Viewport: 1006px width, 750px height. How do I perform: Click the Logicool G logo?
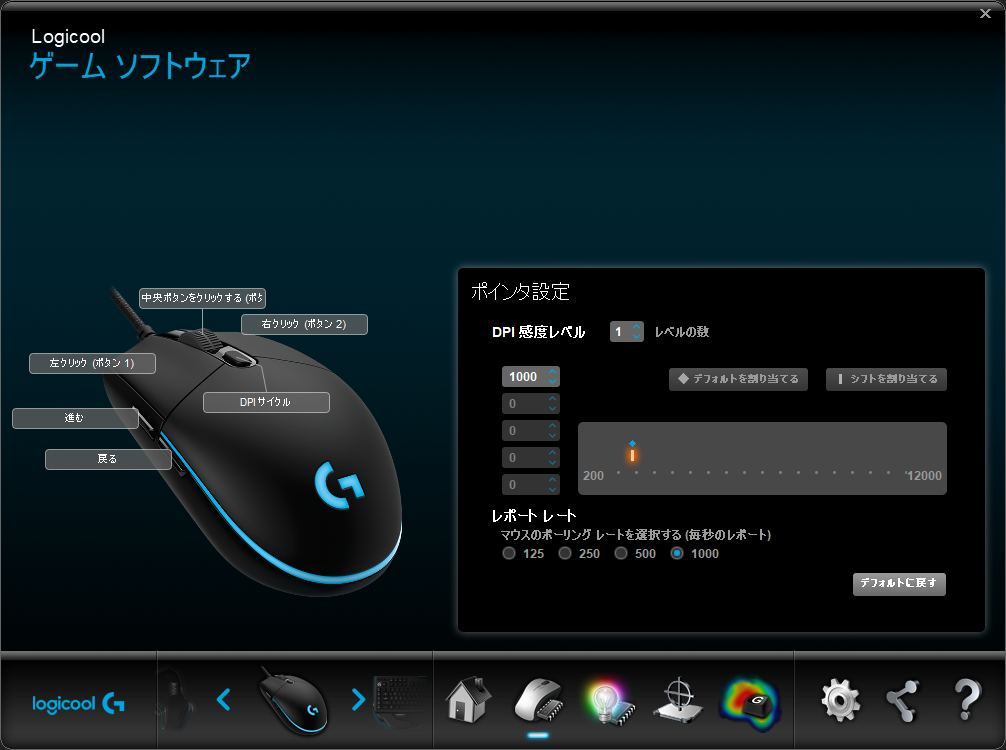pos(78,703)
